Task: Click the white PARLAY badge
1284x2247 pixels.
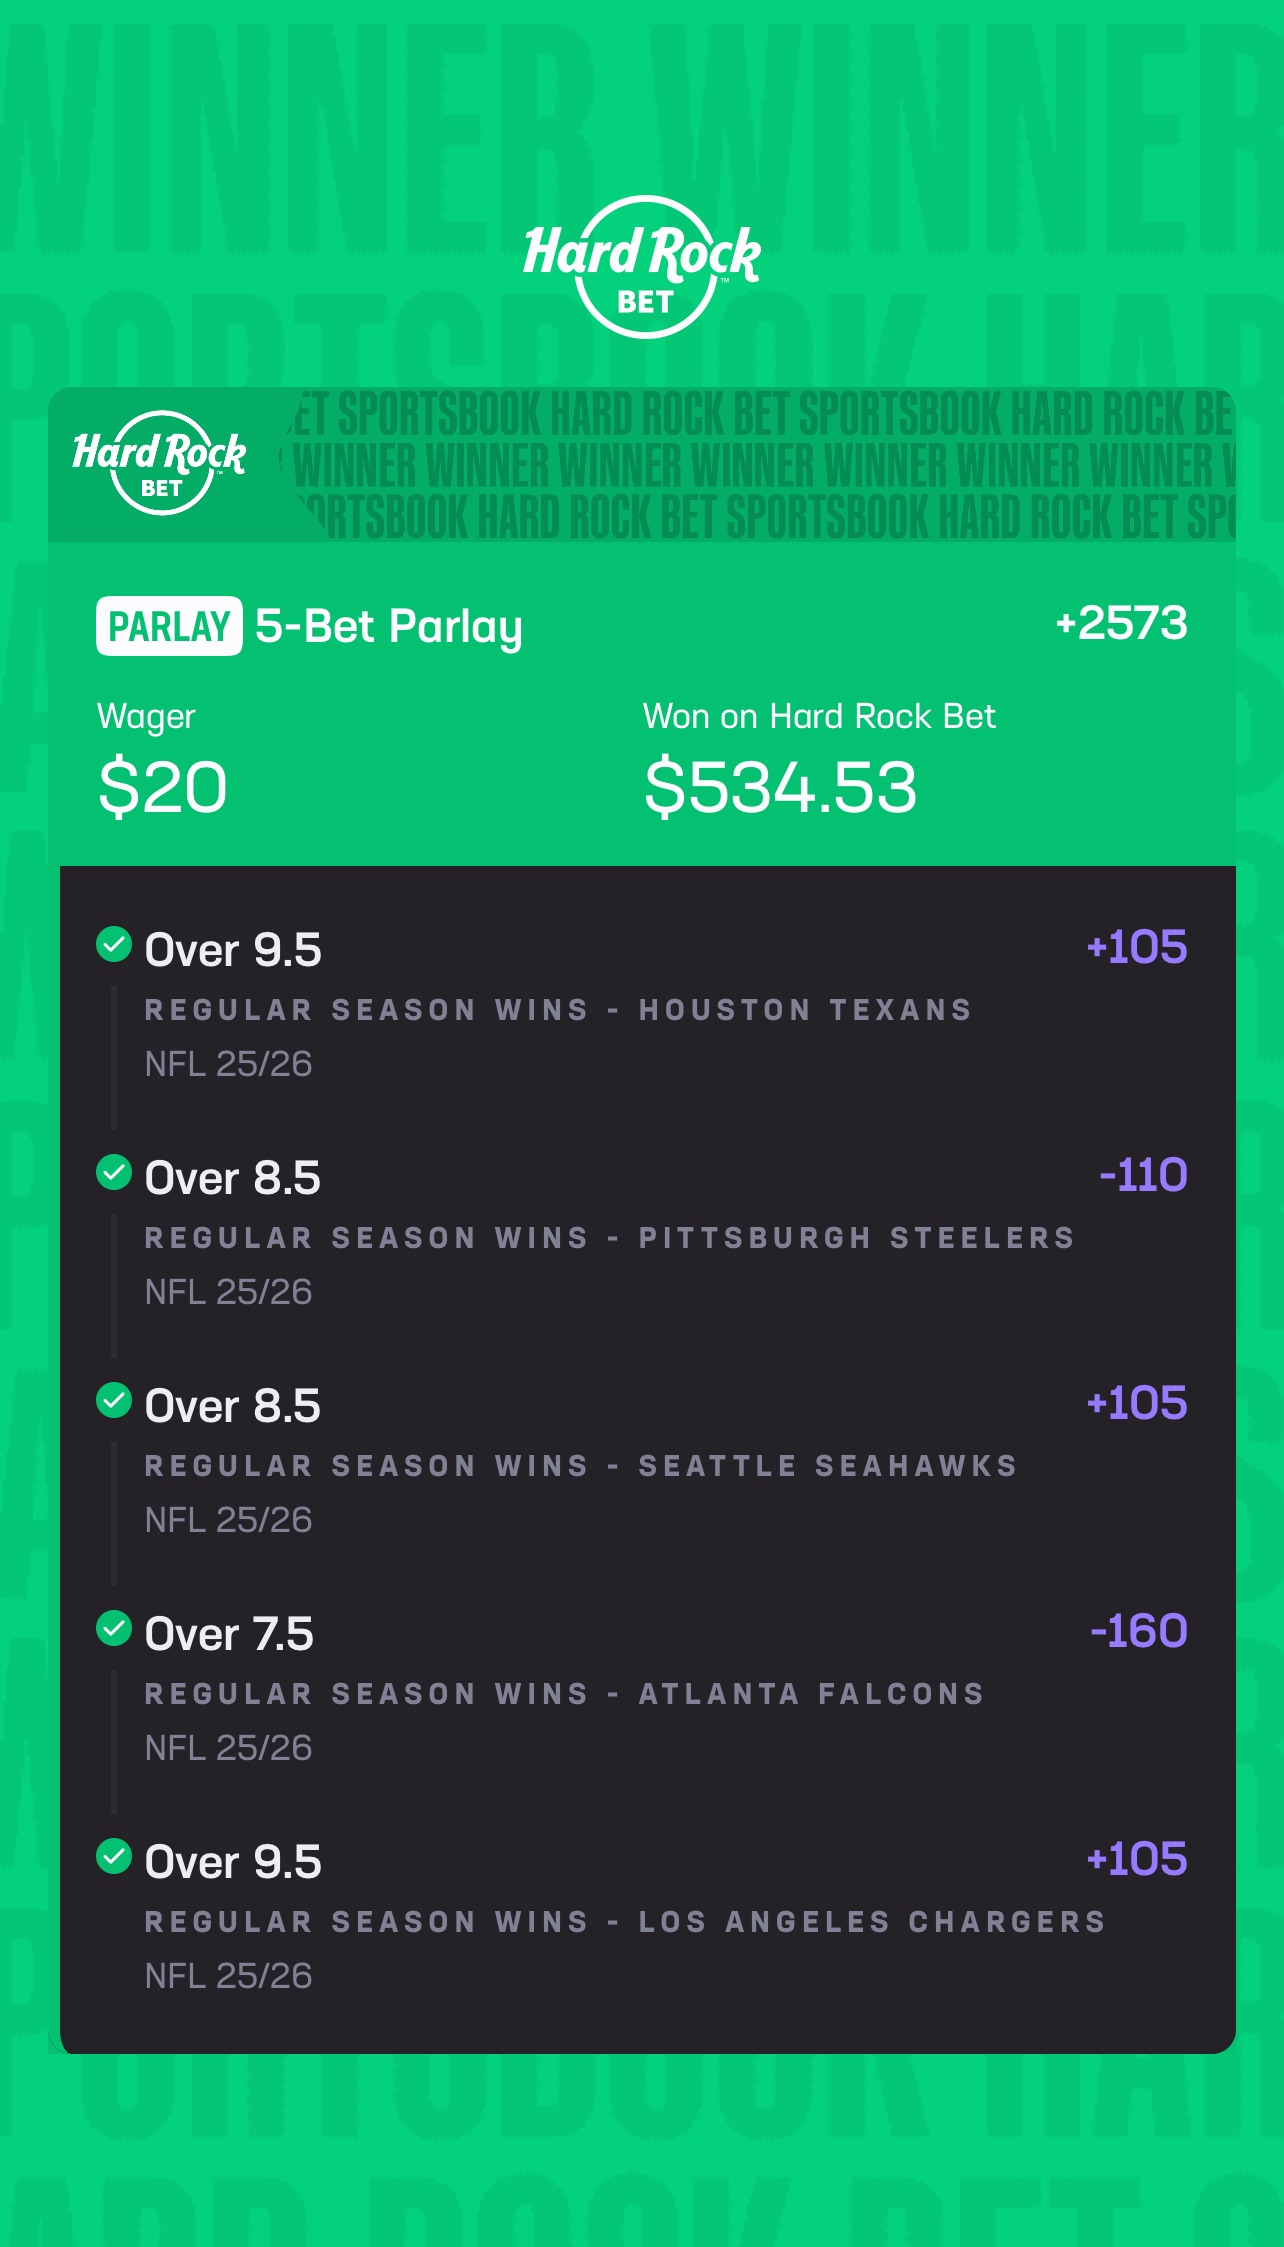Action: click(169, 626)
